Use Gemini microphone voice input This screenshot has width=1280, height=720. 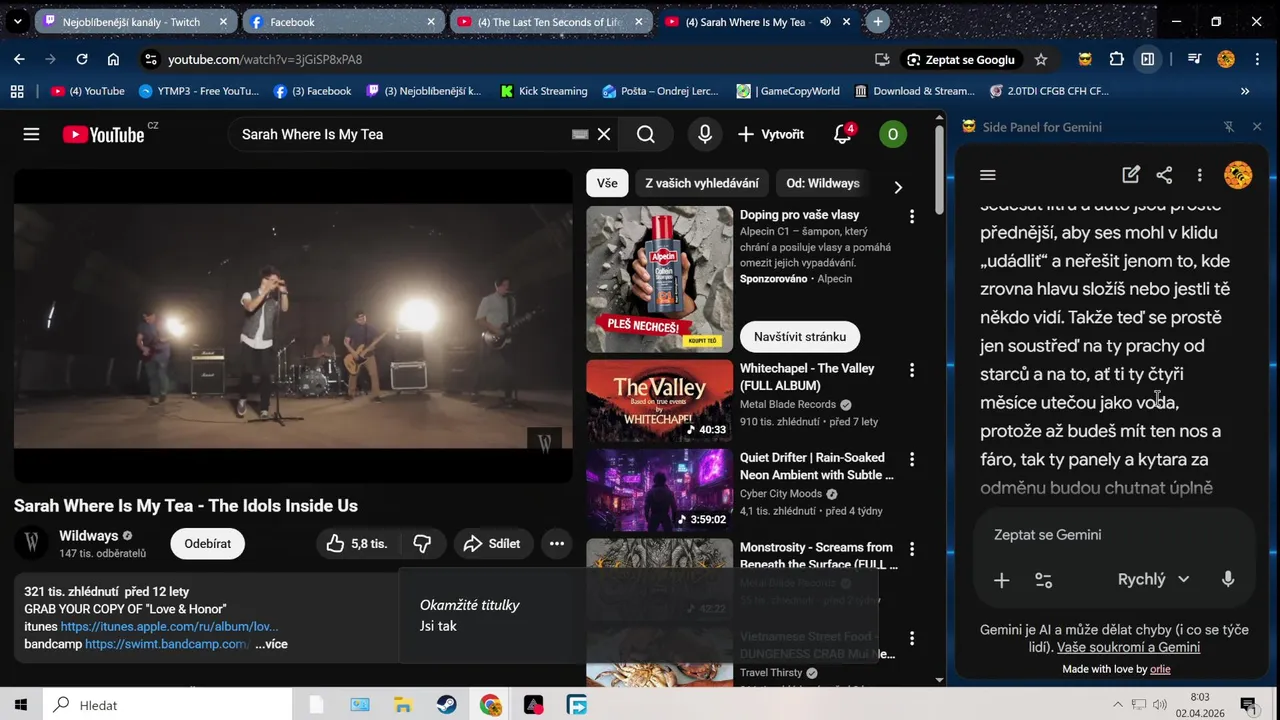click(x=1228, y=579)
